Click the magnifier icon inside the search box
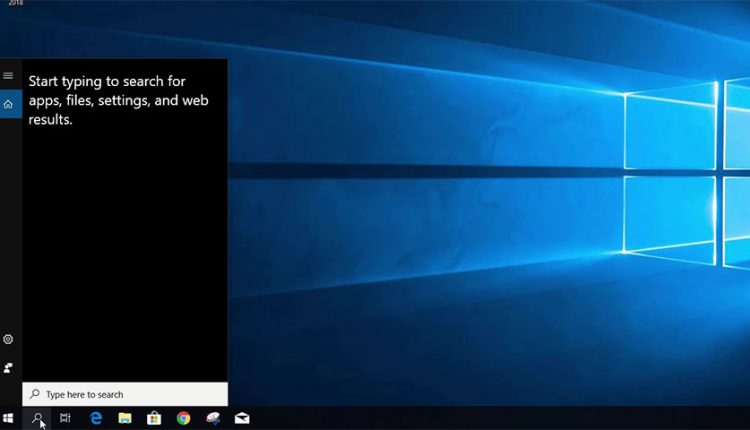750x430 pixels. 34,394
